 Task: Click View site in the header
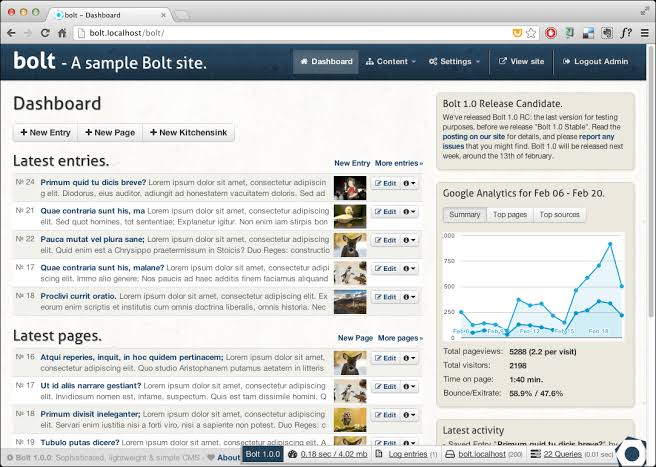(521, 62)
